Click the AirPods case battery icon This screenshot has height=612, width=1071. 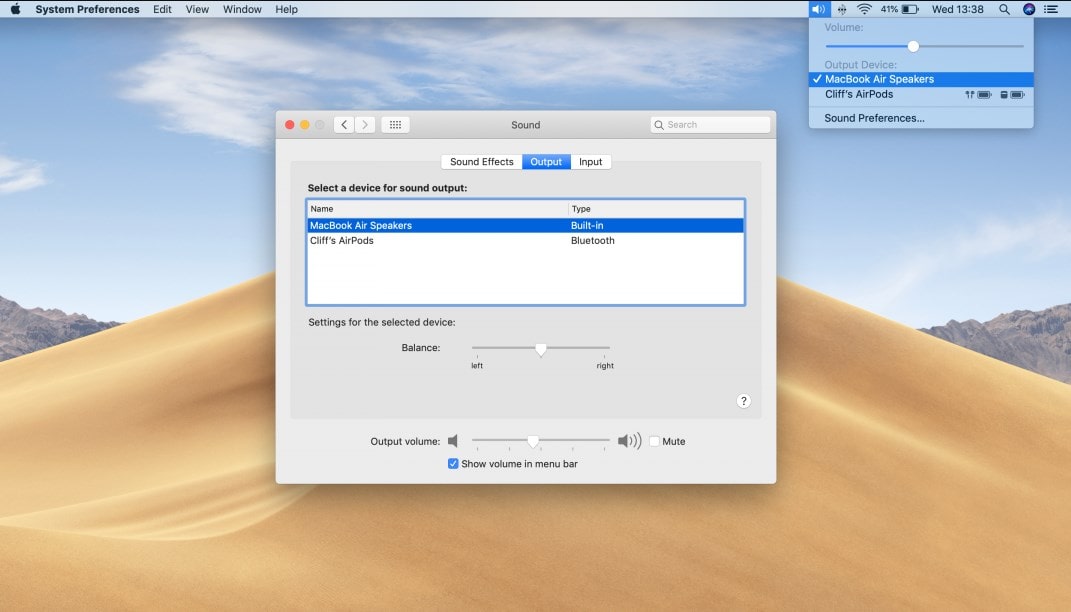click(1012, 95)
